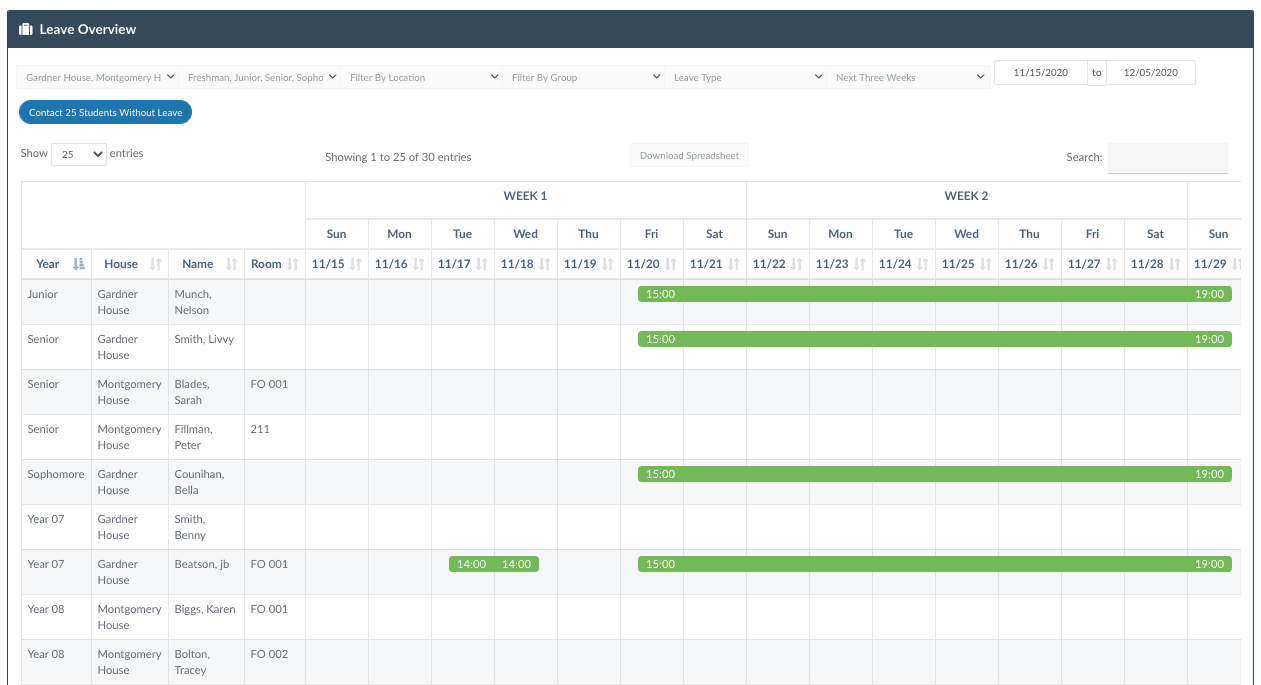Screen dimensions: 1261x685
Task: Click the suitcase icon beside Leave Overview
Action: [x=26, y=29]
